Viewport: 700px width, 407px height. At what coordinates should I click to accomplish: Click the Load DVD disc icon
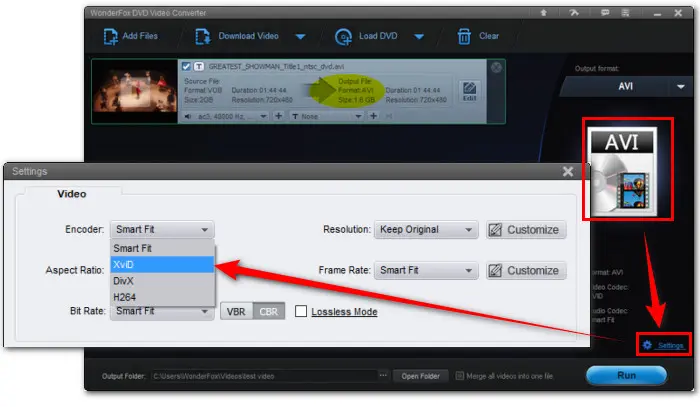coord(343,37)
